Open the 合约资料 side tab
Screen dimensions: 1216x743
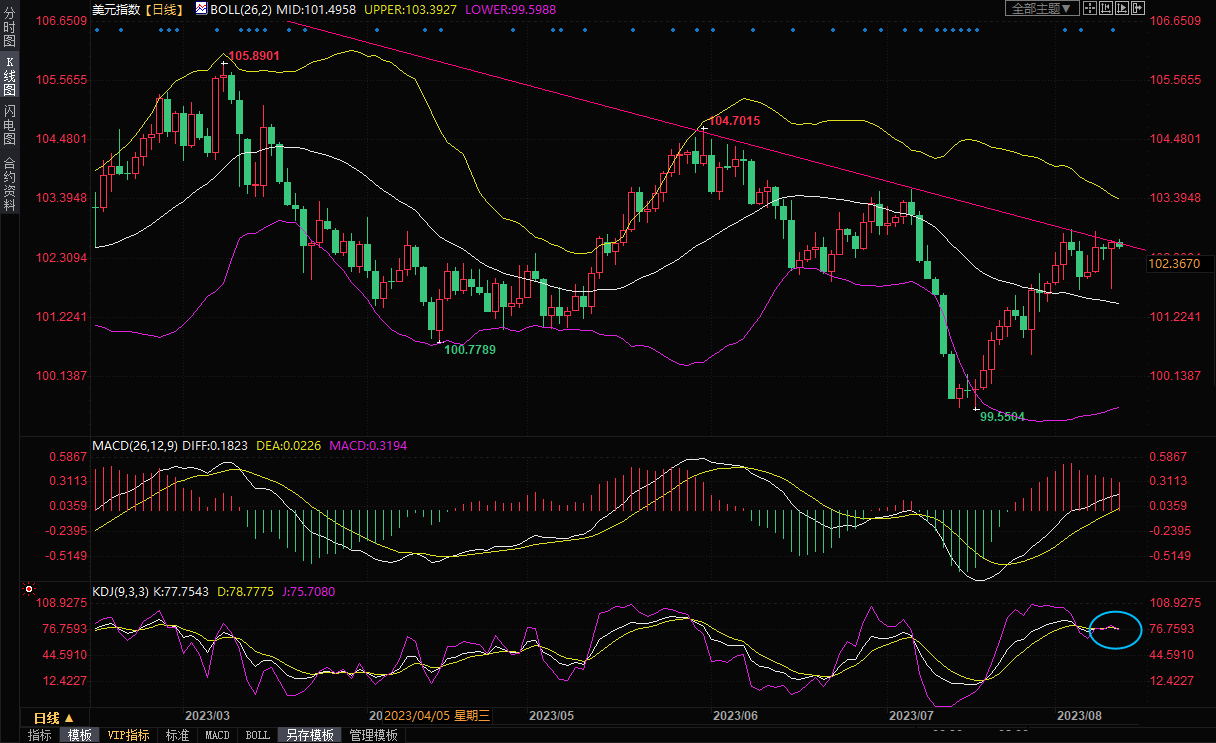(x=9, y=183)
